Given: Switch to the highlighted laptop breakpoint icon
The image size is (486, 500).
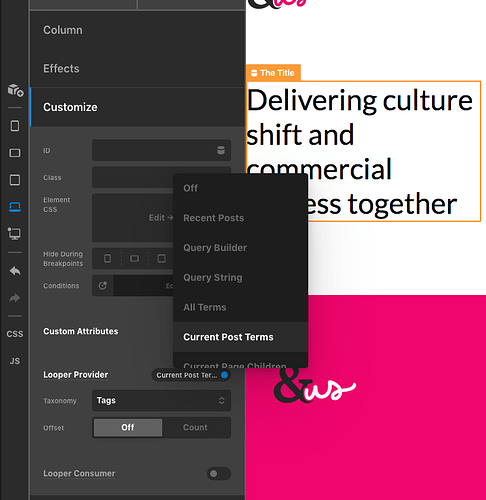Looking at the screenshot, I should point(15,207).
